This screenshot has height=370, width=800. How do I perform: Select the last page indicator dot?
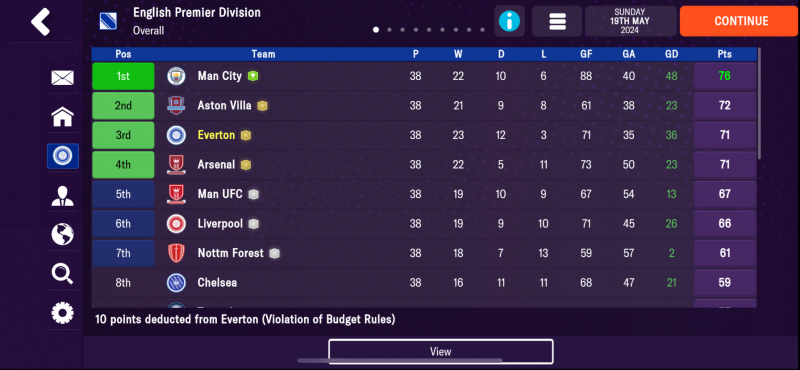tap(482, 30)
